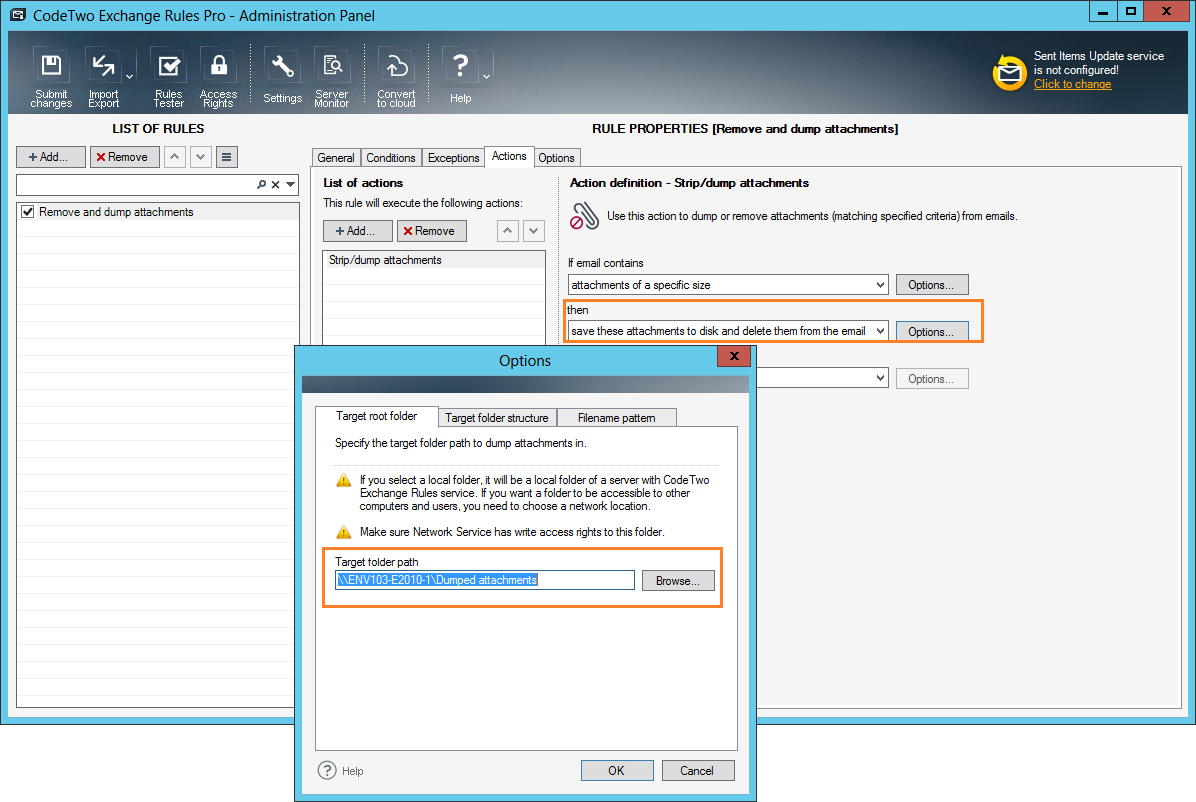Click the Help icon in Options dialog

click(x=327, y=770)
